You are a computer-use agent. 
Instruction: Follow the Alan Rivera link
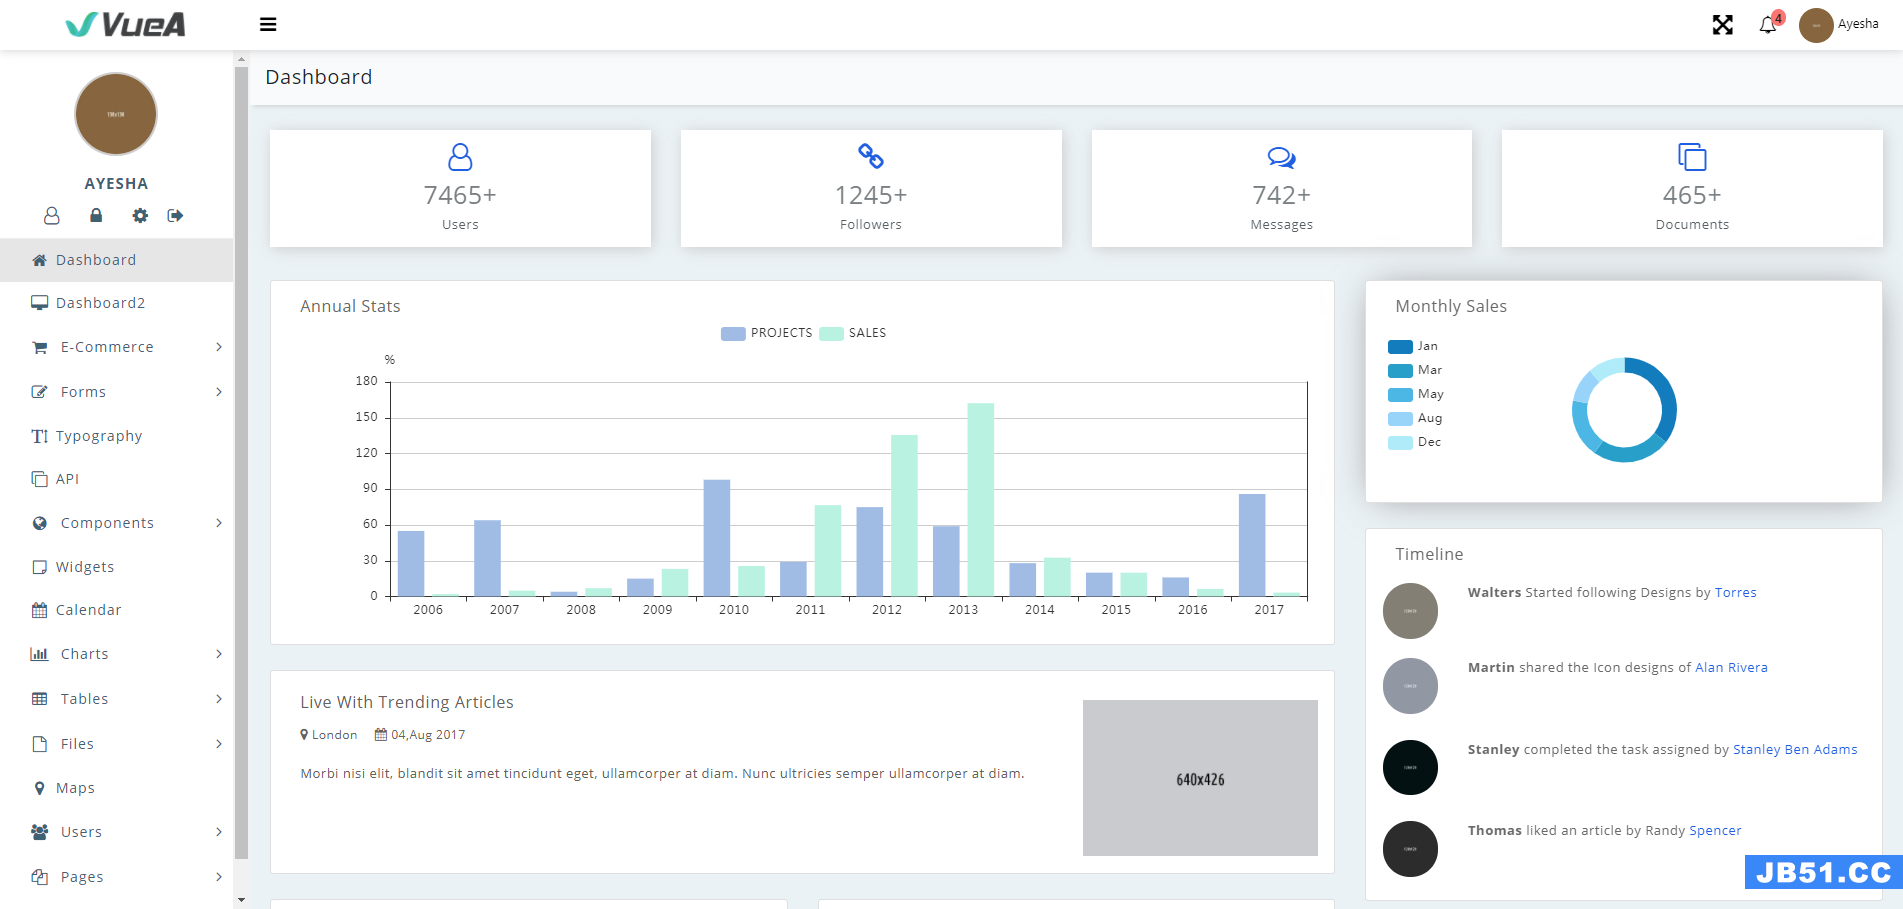(x=1731, y=668)
